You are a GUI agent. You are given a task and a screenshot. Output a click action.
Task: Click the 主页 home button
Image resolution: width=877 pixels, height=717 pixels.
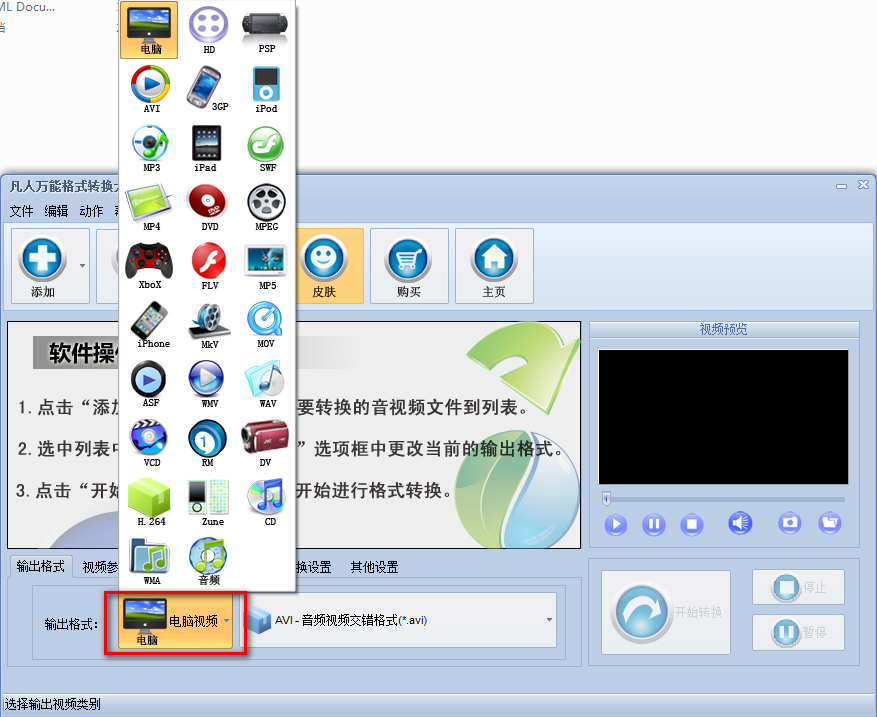(494, 265)
